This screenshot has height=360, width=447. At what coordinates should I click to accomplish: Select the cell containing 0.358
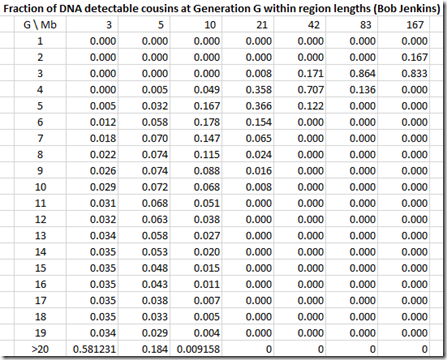coord(248,90)
